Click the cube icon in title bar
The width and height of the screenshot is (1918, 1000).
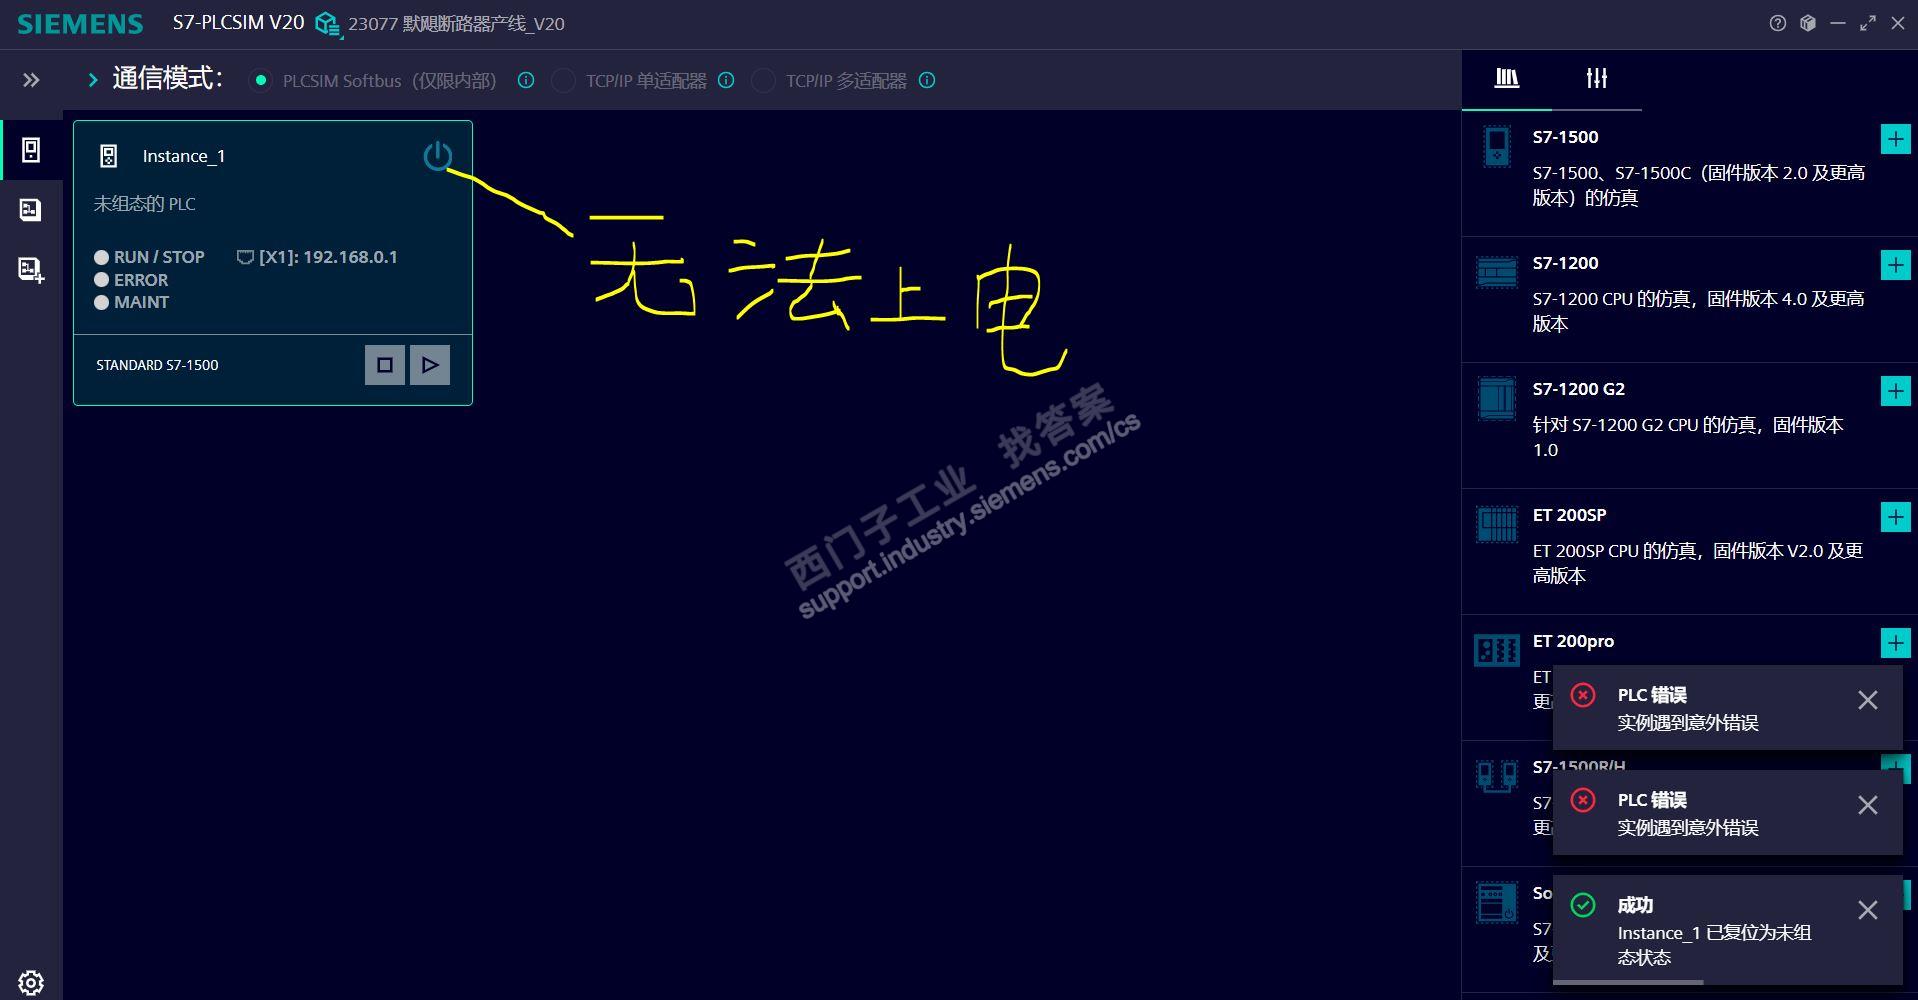click(x=1808, y=23)
